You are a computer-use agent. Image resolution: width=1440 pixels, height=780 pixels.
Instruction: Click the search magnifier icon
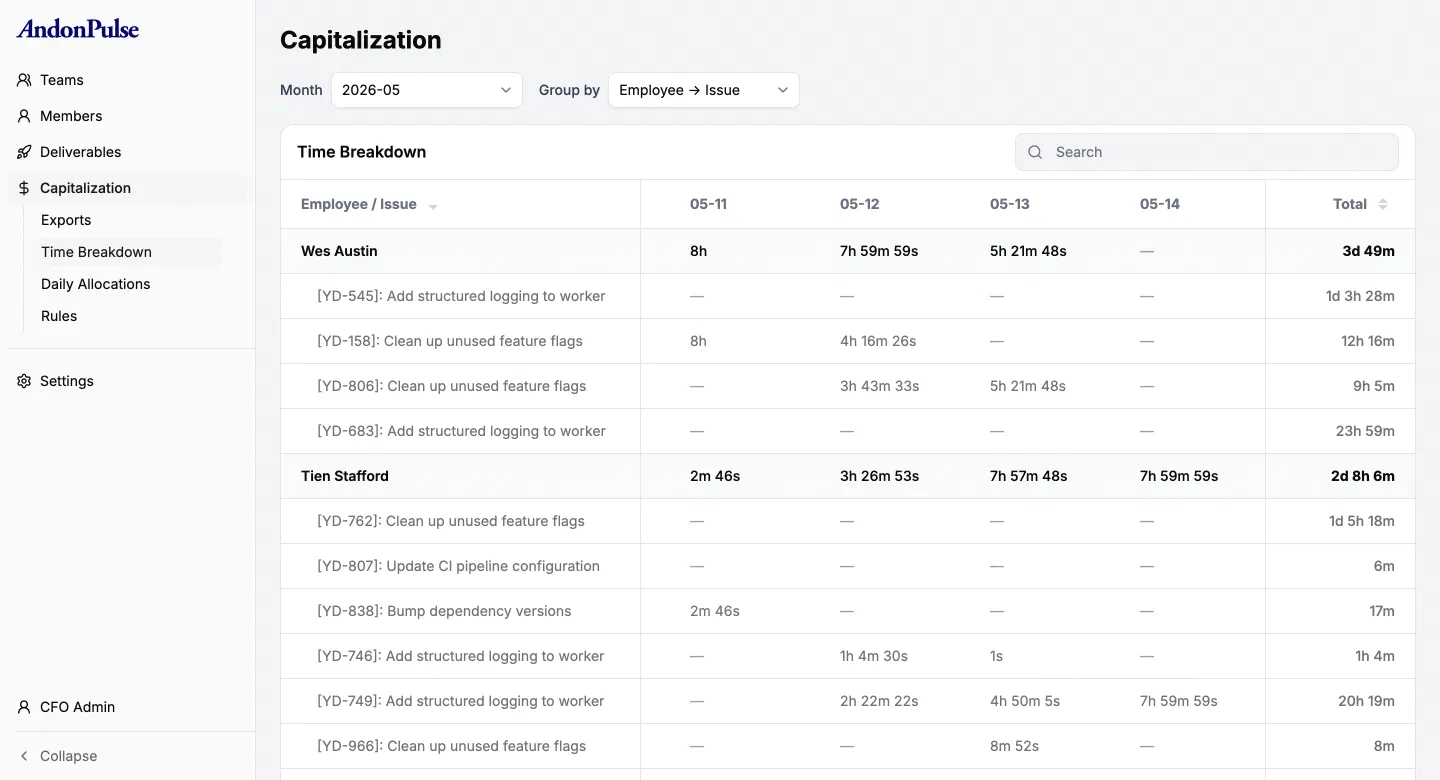pos(1036,152)
